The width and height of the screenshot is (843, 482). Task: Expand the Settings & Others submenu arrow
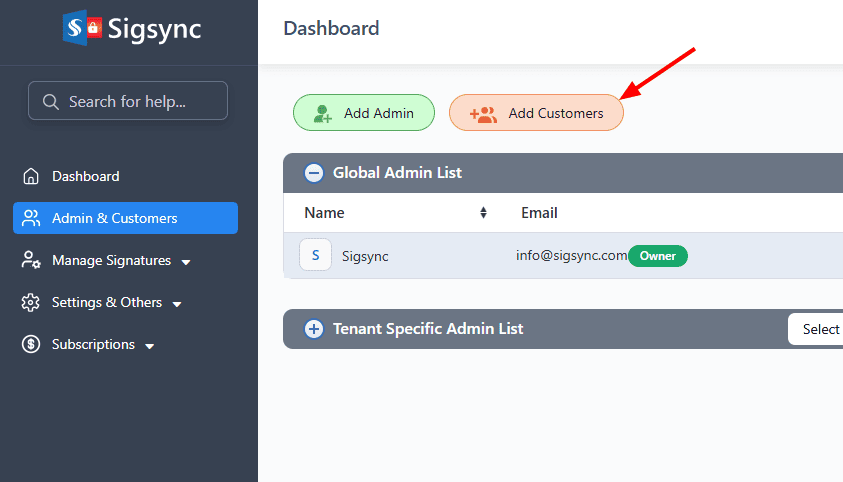coord(177,304)
